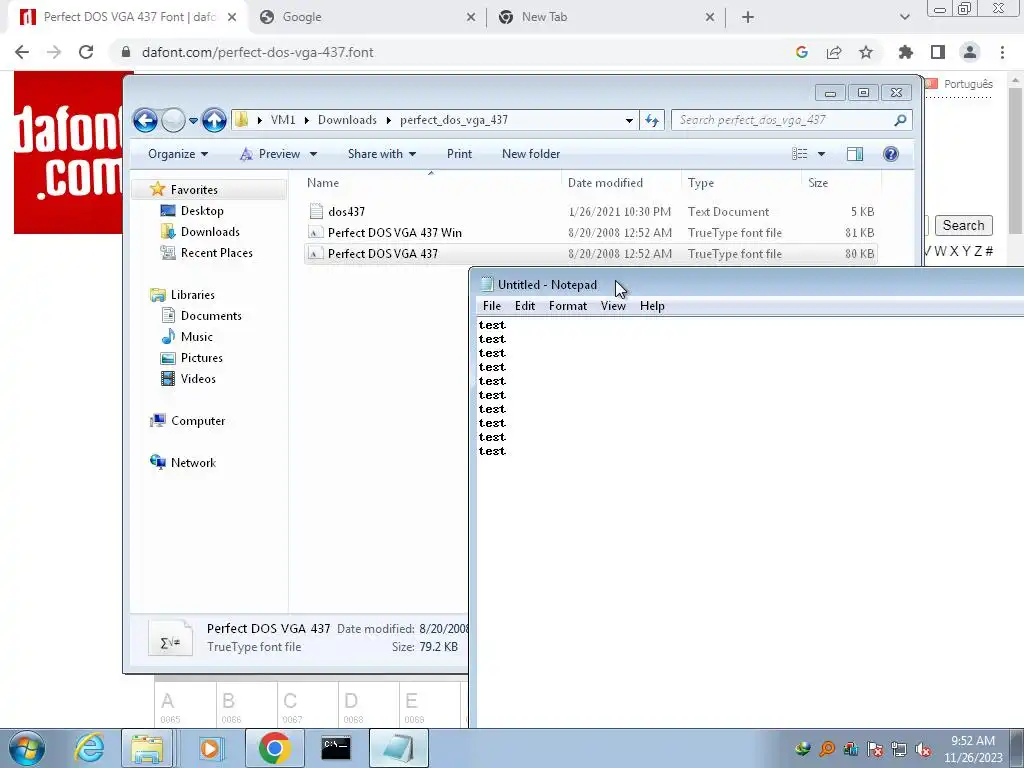Click the Explorer Up folder arrow
The height and width of the screenshot is (768, 1024).
(x=214, y=120)
